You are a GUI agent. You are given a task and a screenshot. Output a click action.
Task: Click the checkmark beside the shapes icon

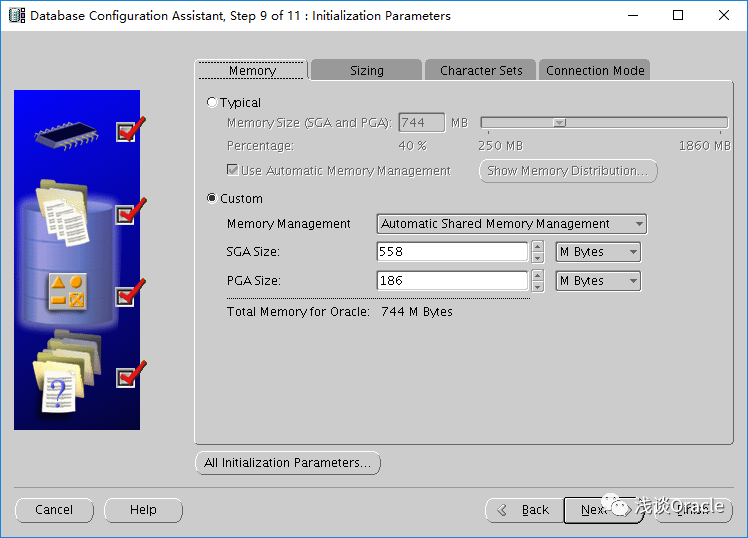point(131,293)
